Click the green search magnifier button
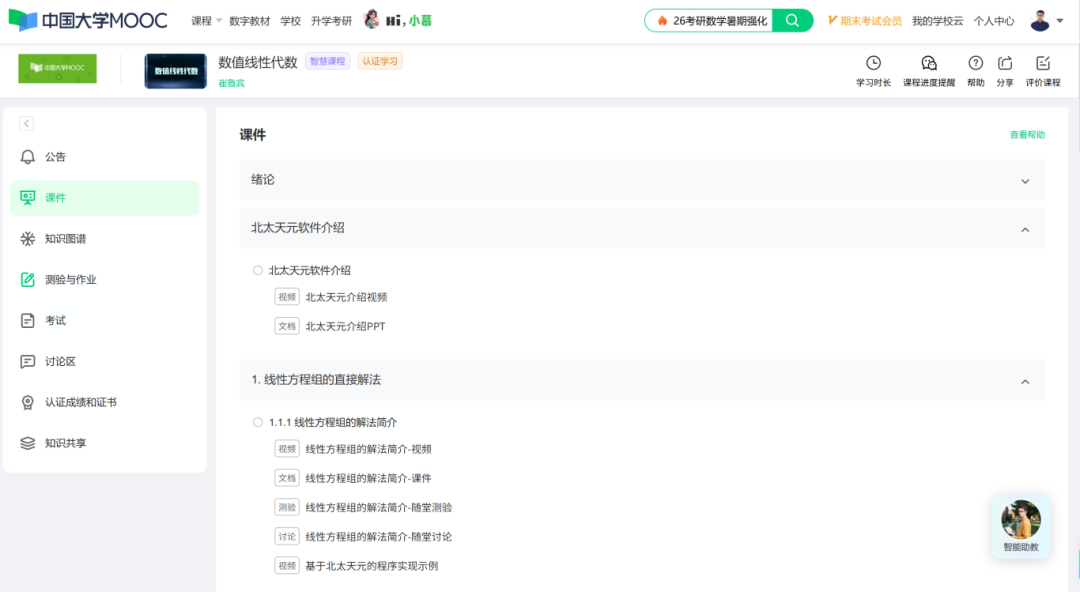Image resolution: width=1080 pixels, height=592 pixels. pos(793,20)
